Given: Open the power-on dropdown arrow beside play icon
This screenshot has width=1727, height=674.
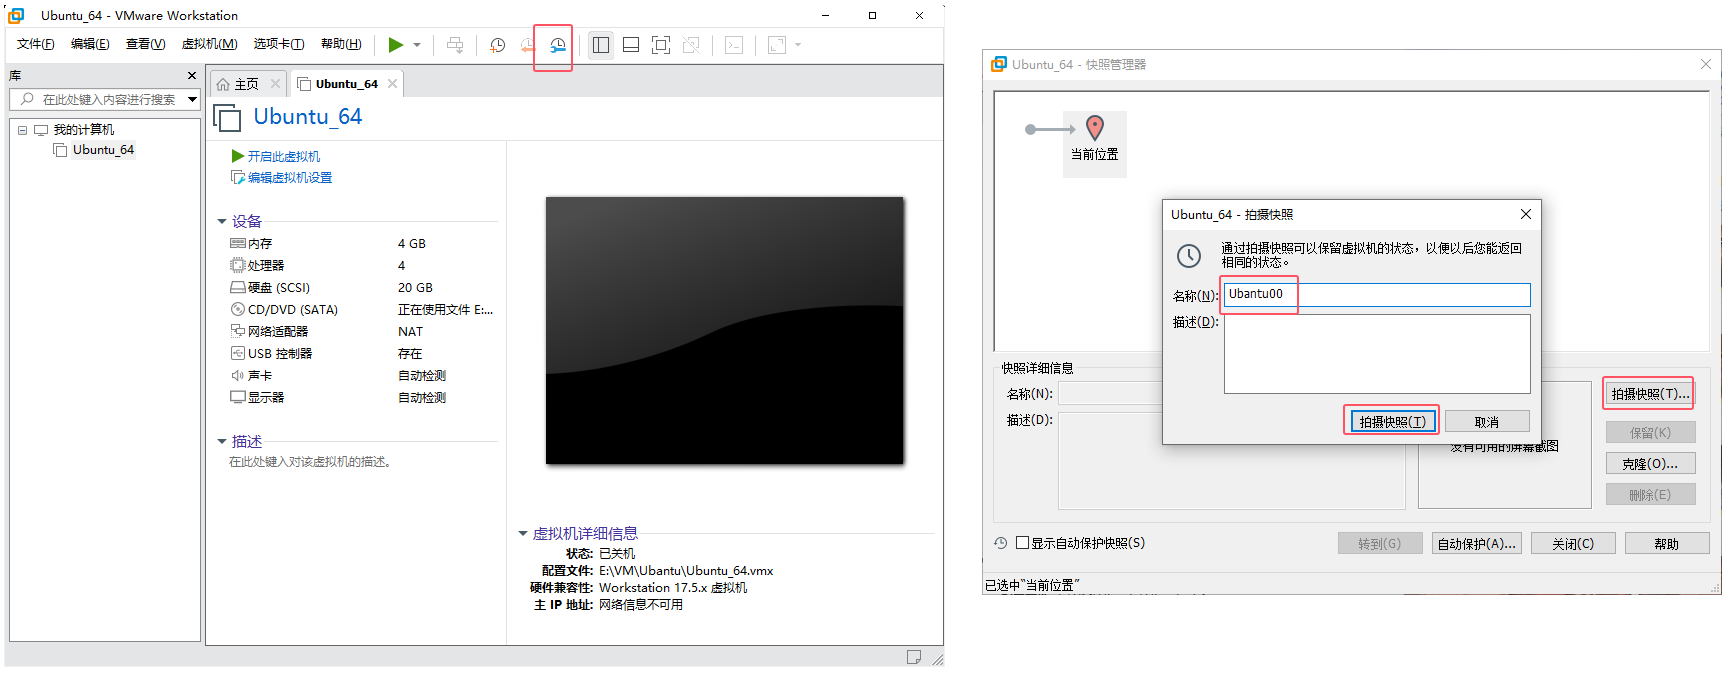Looking at the screenshot, I should pyautogui.click(x=417, y=45).
